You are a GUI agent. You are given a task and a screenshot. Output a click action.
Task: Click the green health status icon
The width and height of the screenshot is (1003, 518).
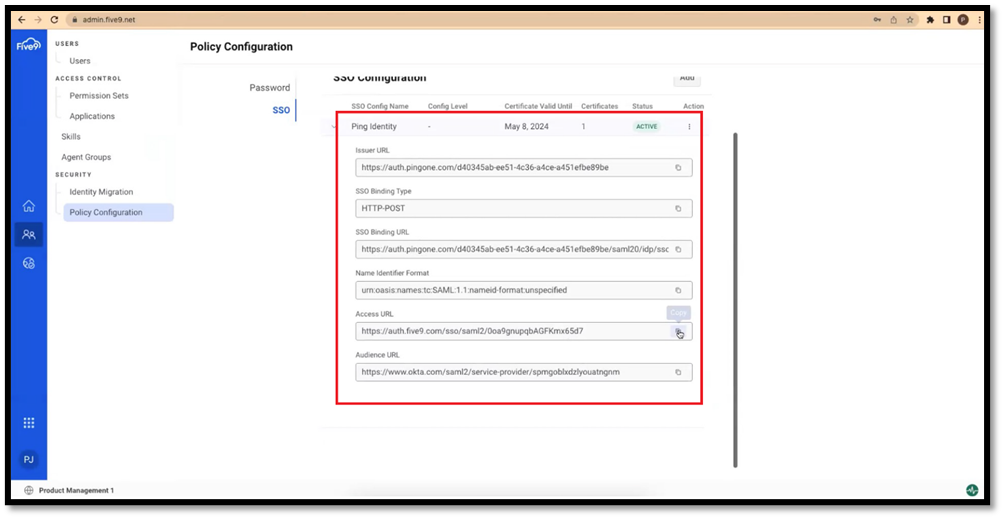(972, 491)
